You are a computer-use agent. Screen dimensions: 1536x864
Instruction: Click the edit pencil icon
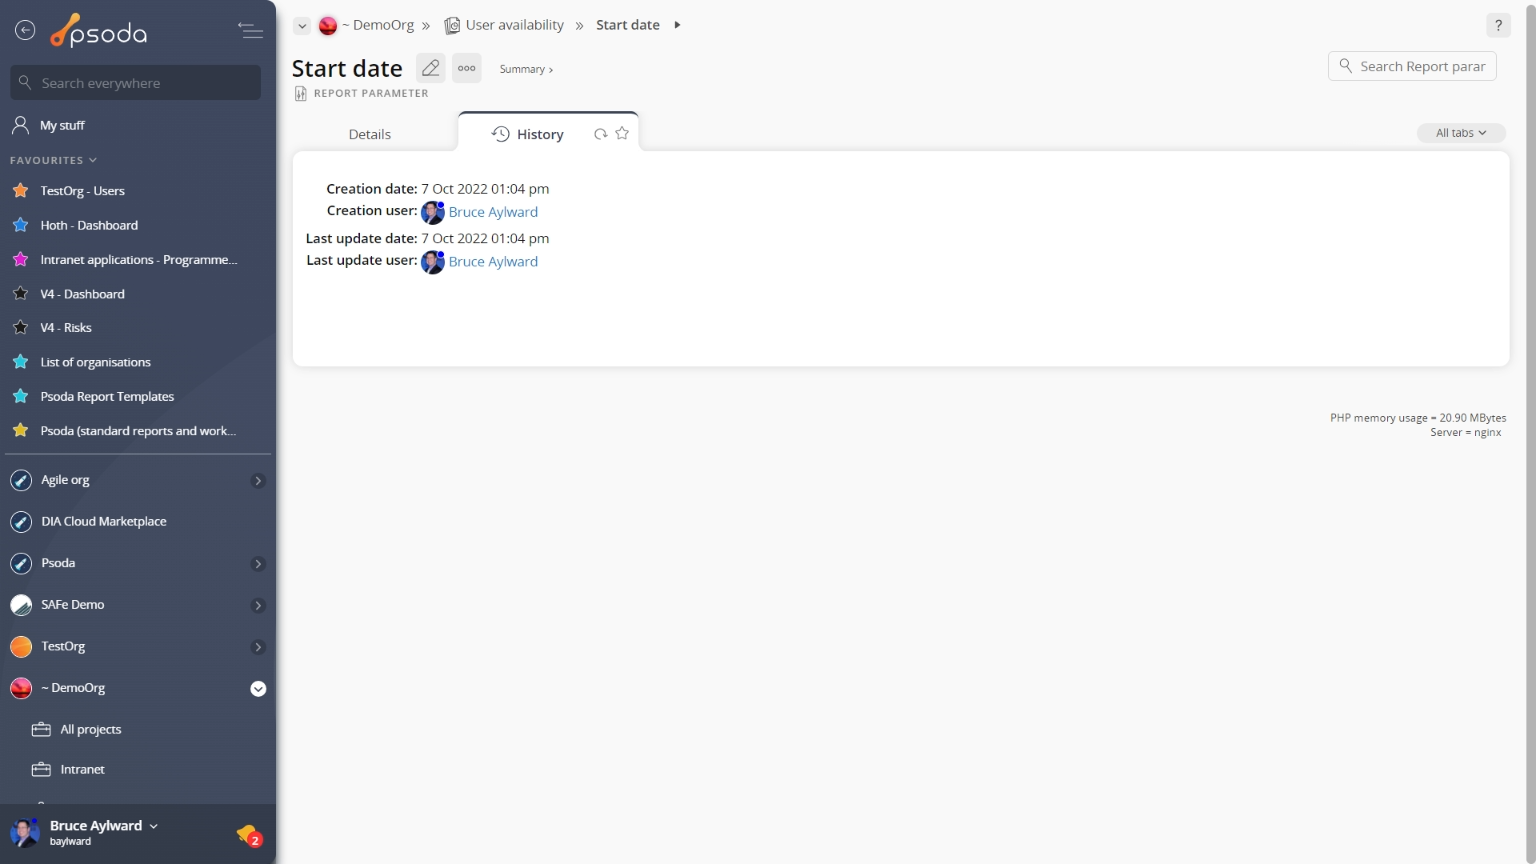430,68
